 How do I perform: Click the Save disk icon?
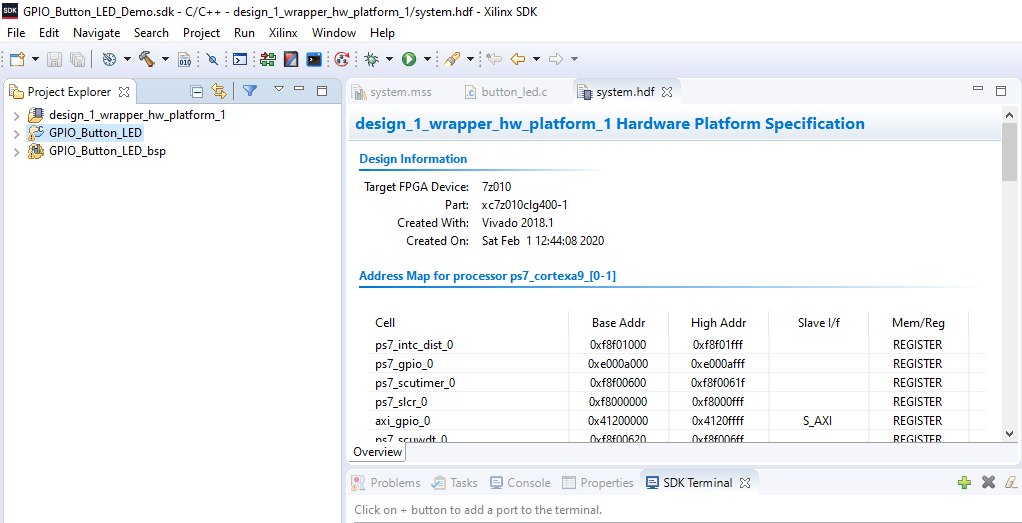pos(55,59)
